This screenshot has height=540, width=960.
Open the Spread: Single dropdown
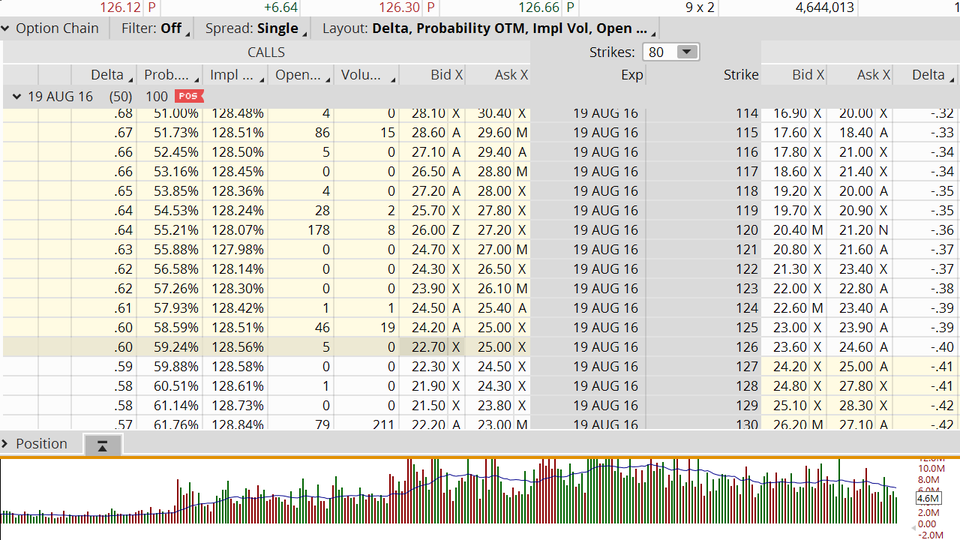pyautogui.click(x=256, y=28)
